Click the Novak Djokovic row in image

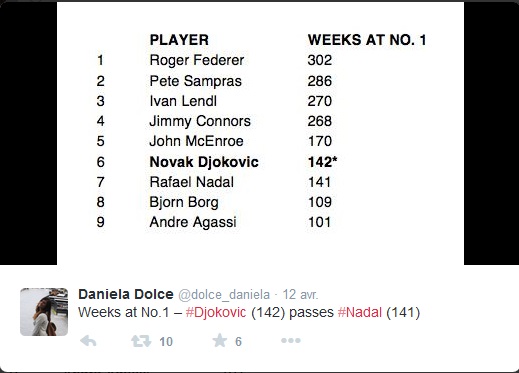(217, 162)
